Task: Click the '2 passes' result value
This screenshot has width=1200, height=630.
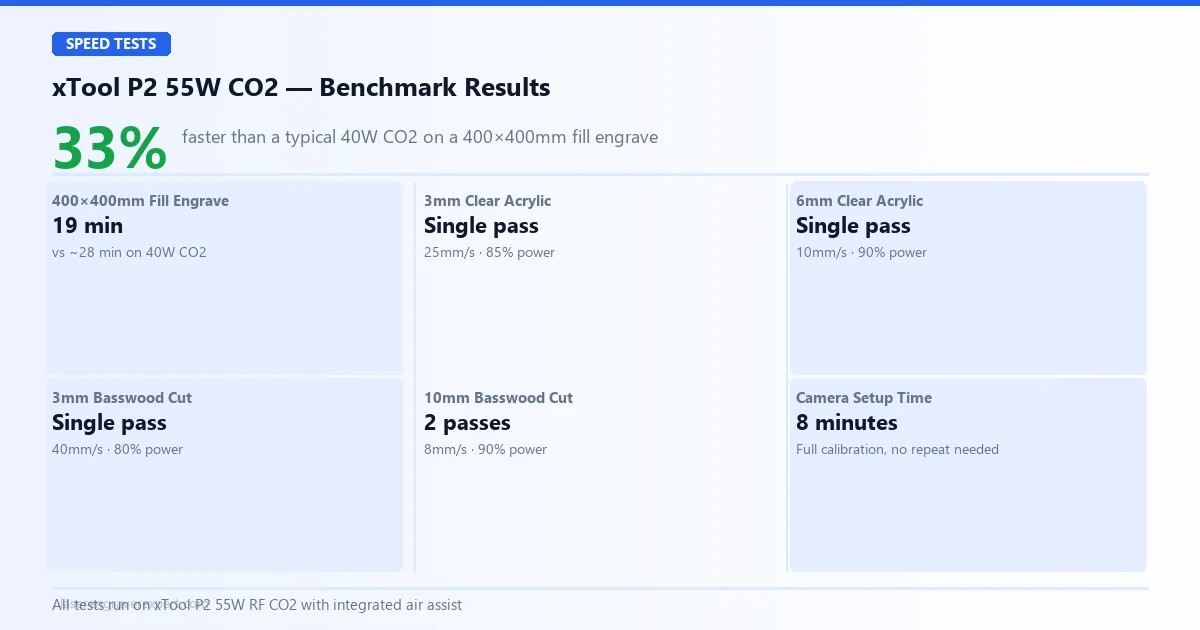Action: pyautogui.click(x=467, y=423)
